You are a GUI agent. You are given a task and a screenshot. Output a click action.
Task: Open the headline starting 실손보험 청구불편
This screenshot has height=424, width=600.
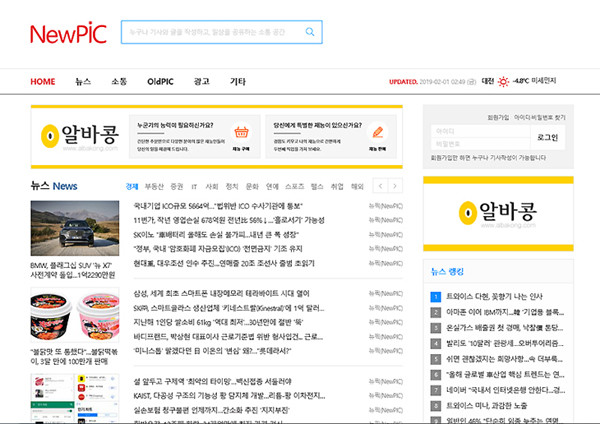click(212, 410)
